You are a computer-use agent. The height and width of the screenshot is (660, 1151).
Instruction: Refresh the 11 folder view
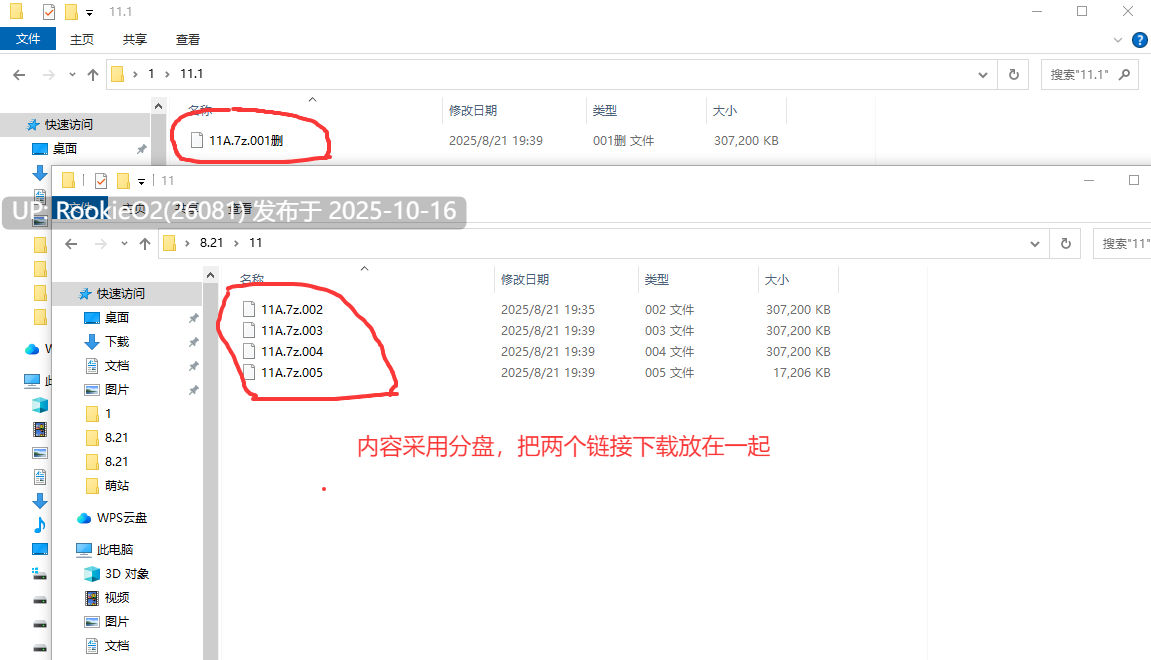click(x=1066, y=243)
